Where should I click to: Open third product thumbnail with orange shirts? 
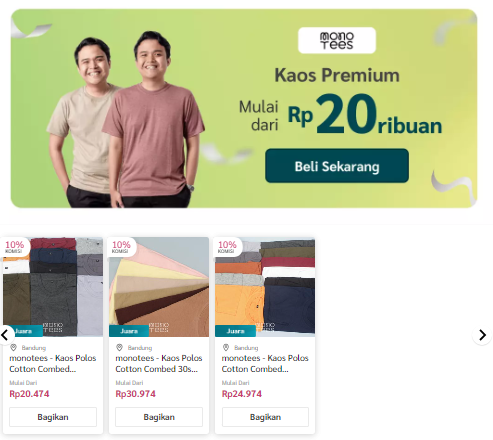(265, 287)
